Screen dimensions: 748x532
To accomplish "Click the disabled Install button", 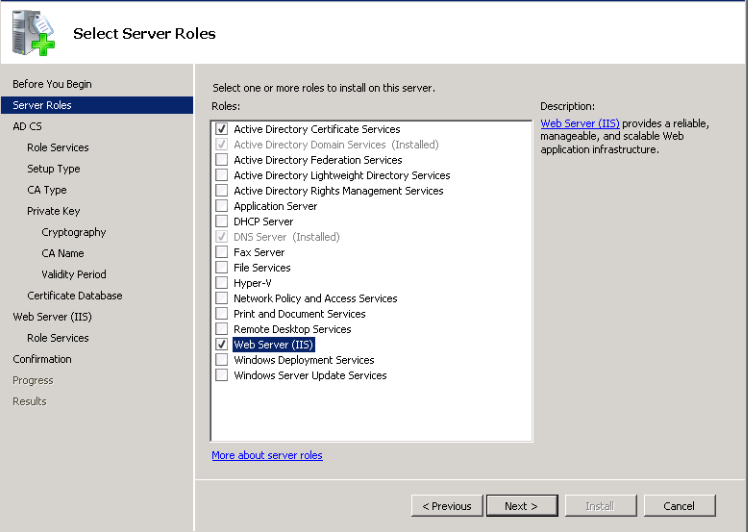I will pos(600,506).
